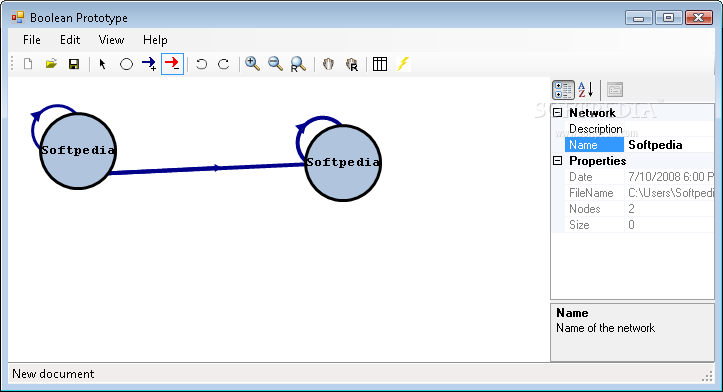Screen dimensions: 723x392
Task: Edit the Name value Softpedia
Action: click(x=655, y=145)
